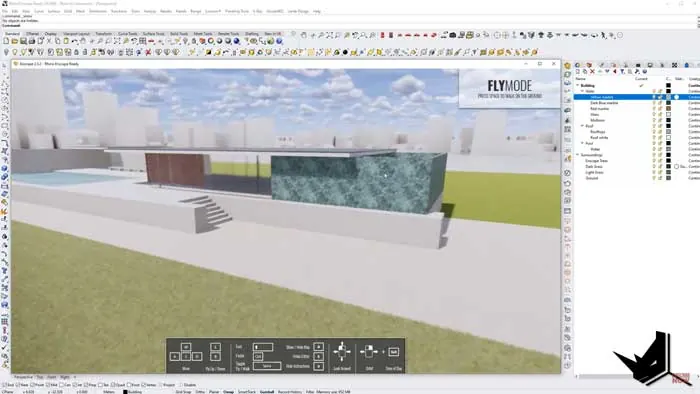Click the Copy icon in Standard toolbar
This screenshot has height=394, width=700.
(58, 41)
